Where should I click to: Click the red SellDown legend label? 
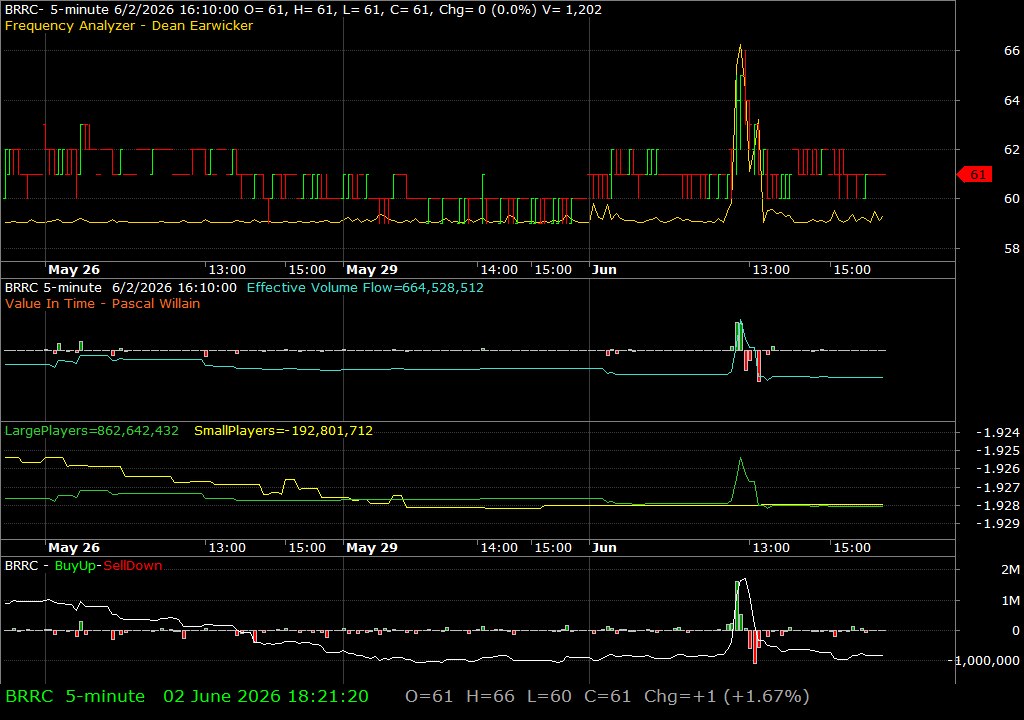133,565
